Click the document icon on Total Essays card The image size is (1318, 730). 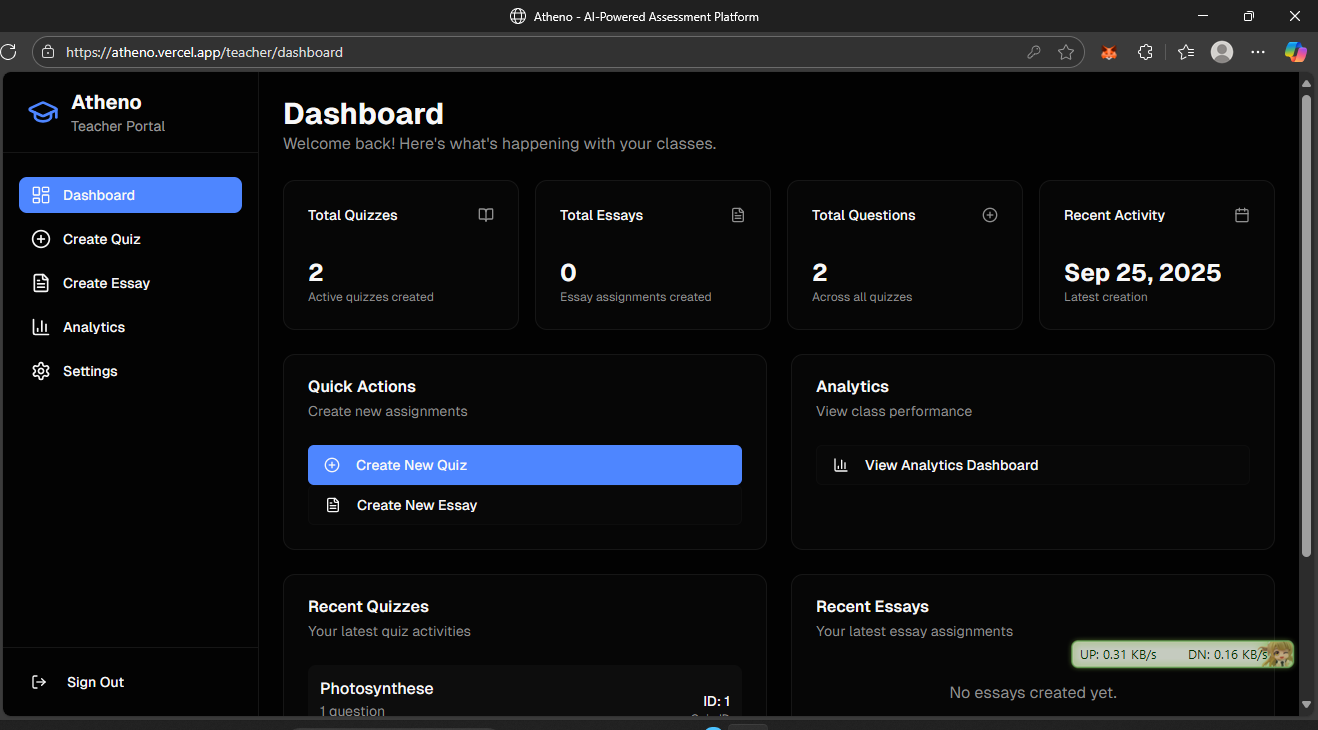738,215
